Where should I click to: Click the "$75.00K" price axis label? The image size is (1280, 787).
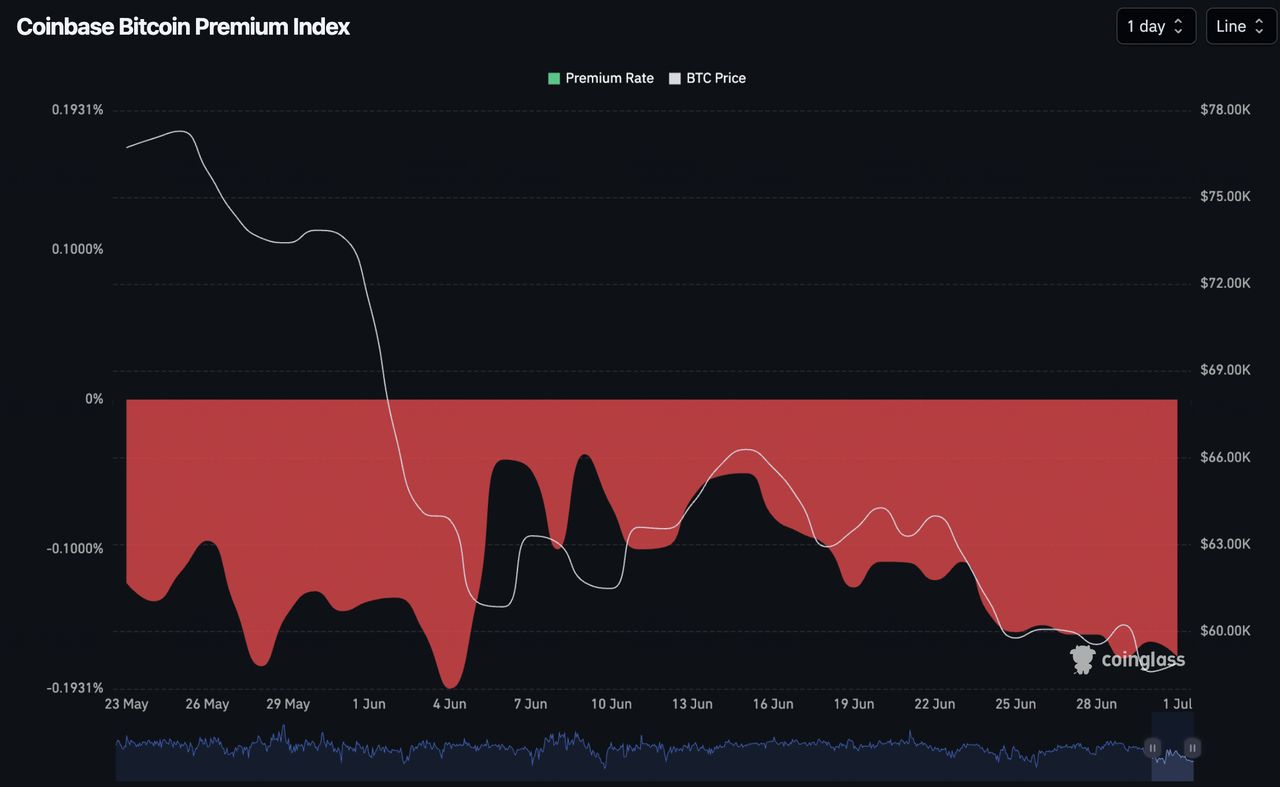click(x=1225, y=196)
